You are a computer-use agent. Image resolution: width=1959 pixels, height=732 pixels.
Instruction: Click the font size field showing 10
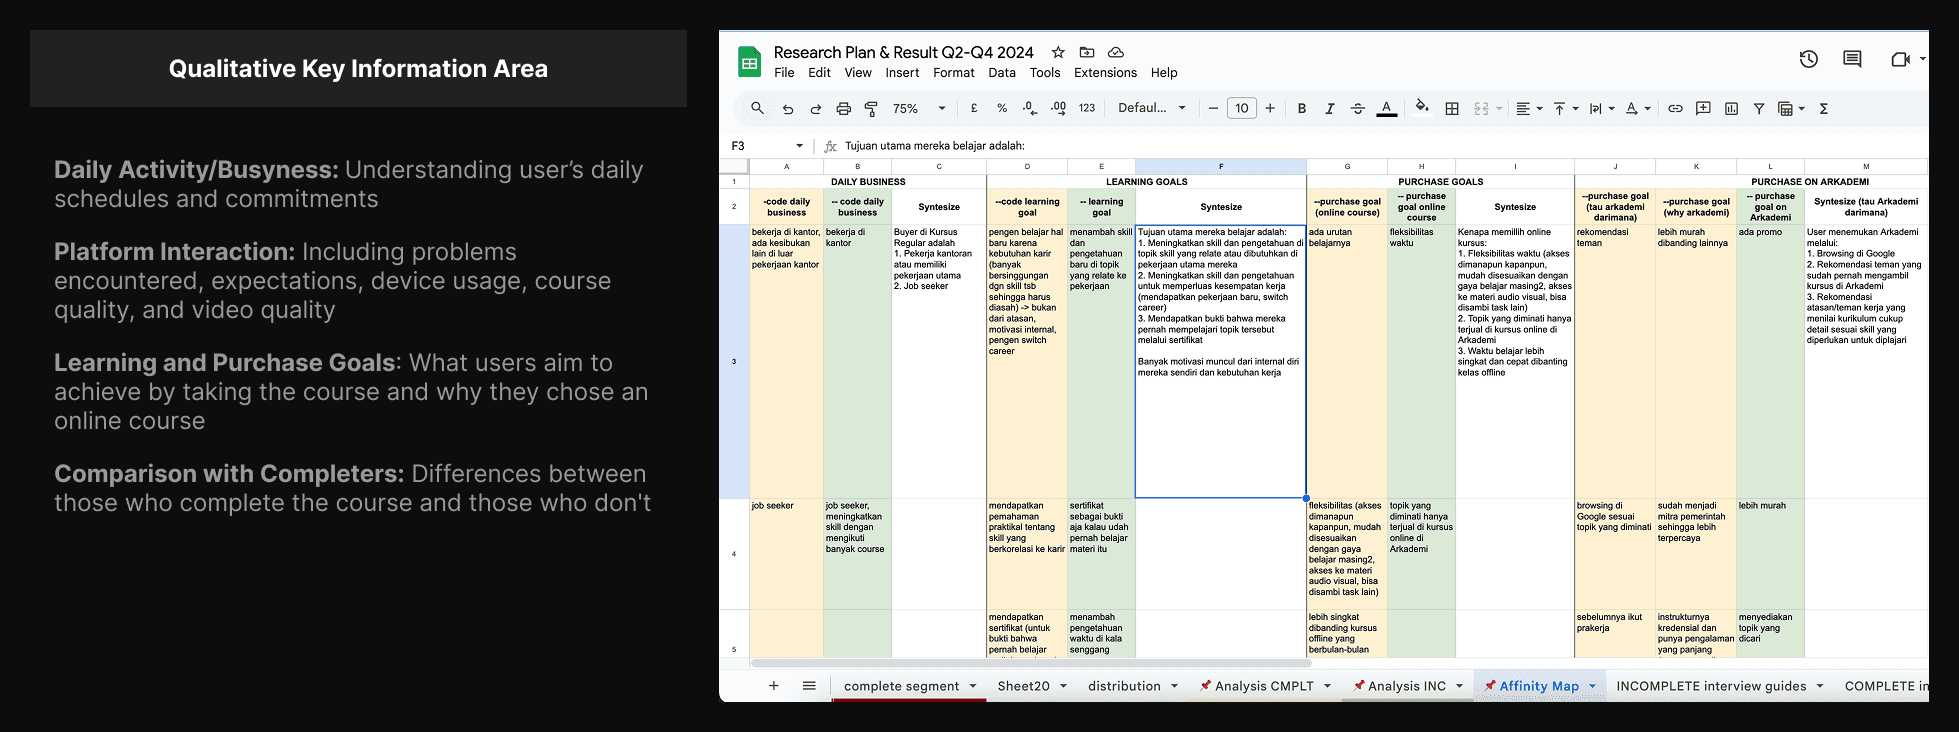coord(1242,108)
